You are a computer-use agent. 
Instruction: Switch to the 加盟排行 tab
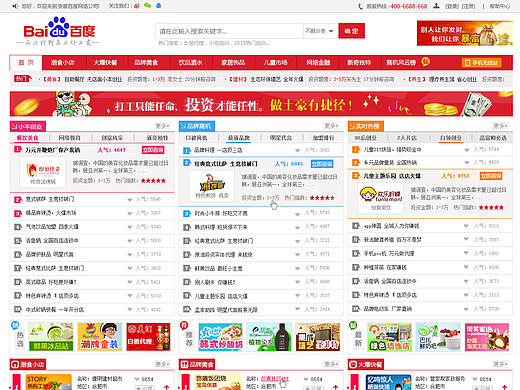click(x=323, y=138)
